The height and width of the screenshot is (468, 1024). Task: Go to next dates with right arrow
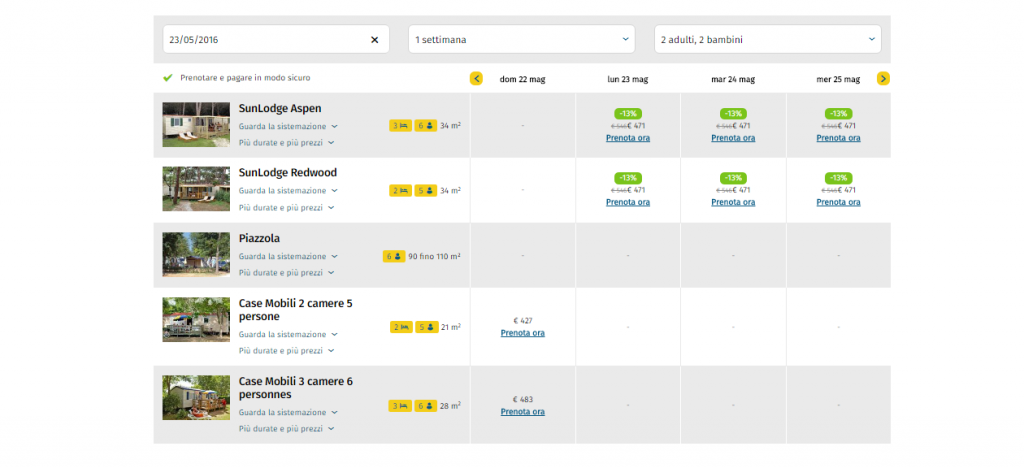[883, 78]
